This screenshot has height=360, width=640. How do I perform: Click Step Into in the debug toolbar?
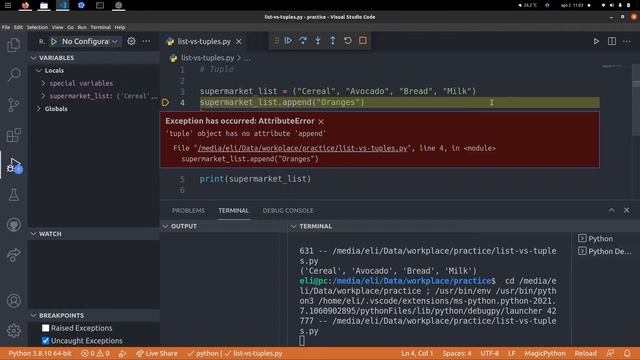click(x=318, y=41)
